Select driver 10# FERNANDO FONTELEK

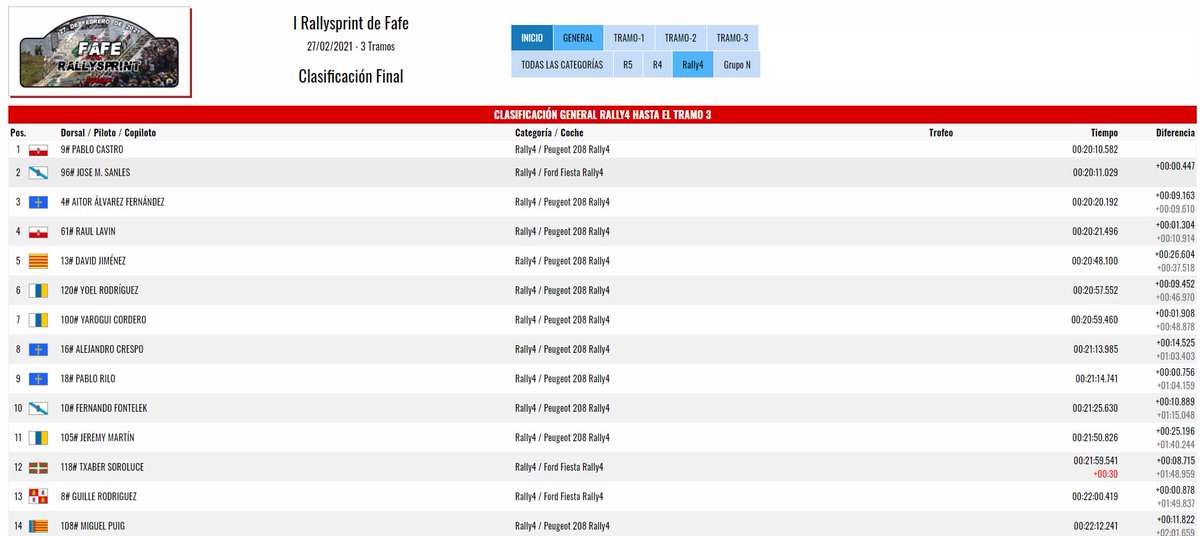tap(104, 409)
